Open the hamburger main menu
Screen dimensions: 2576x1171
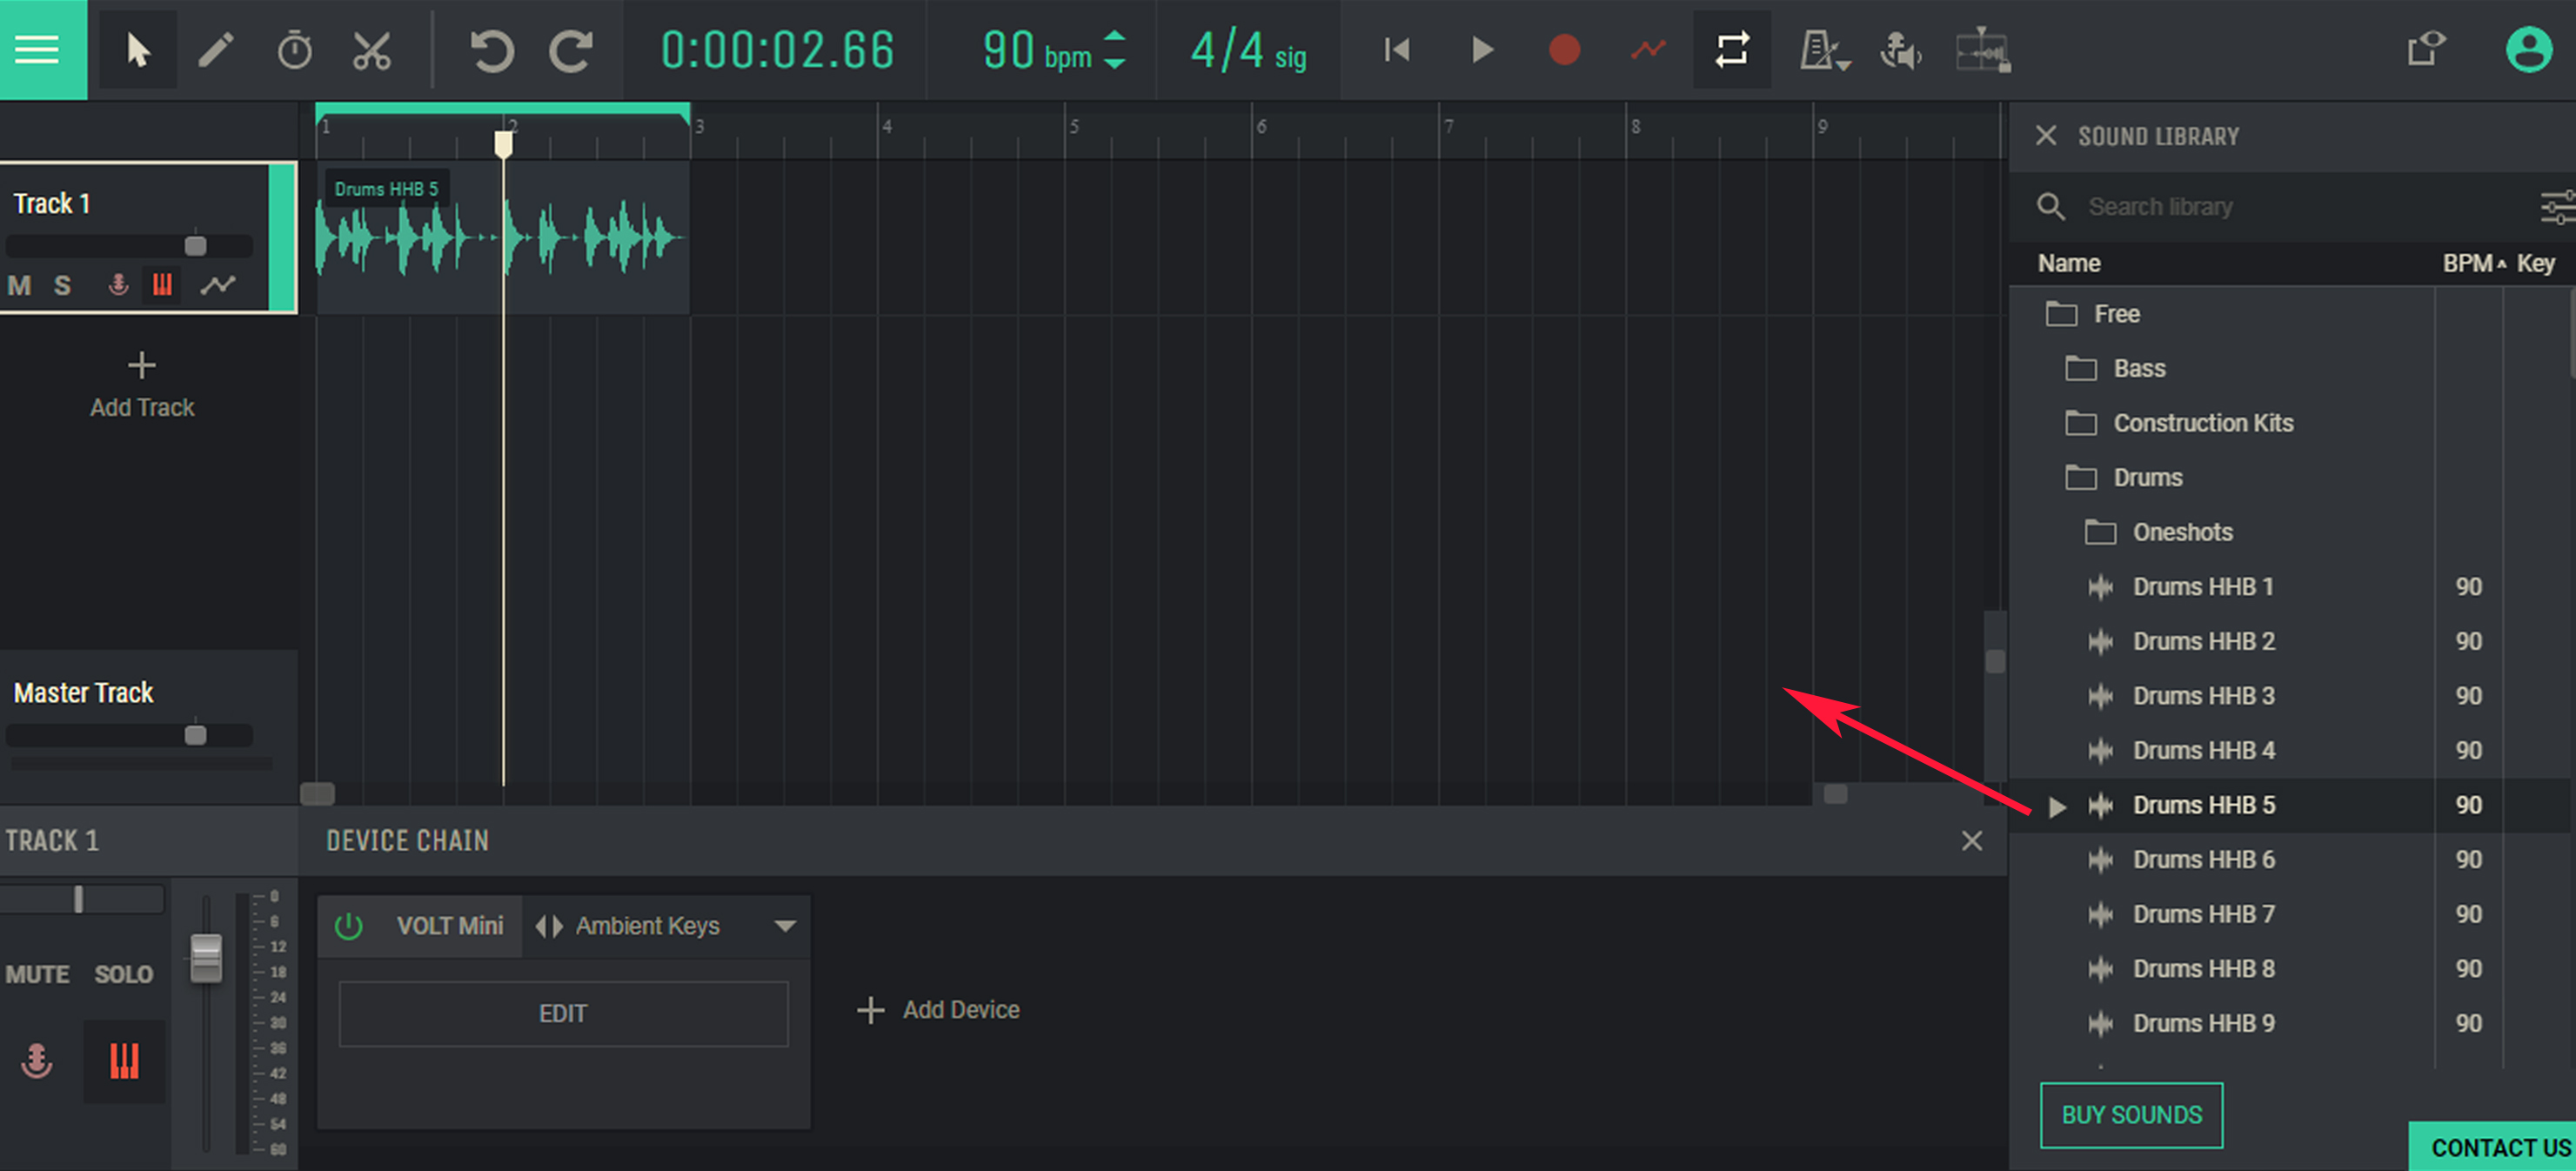(x=38, y=50)
